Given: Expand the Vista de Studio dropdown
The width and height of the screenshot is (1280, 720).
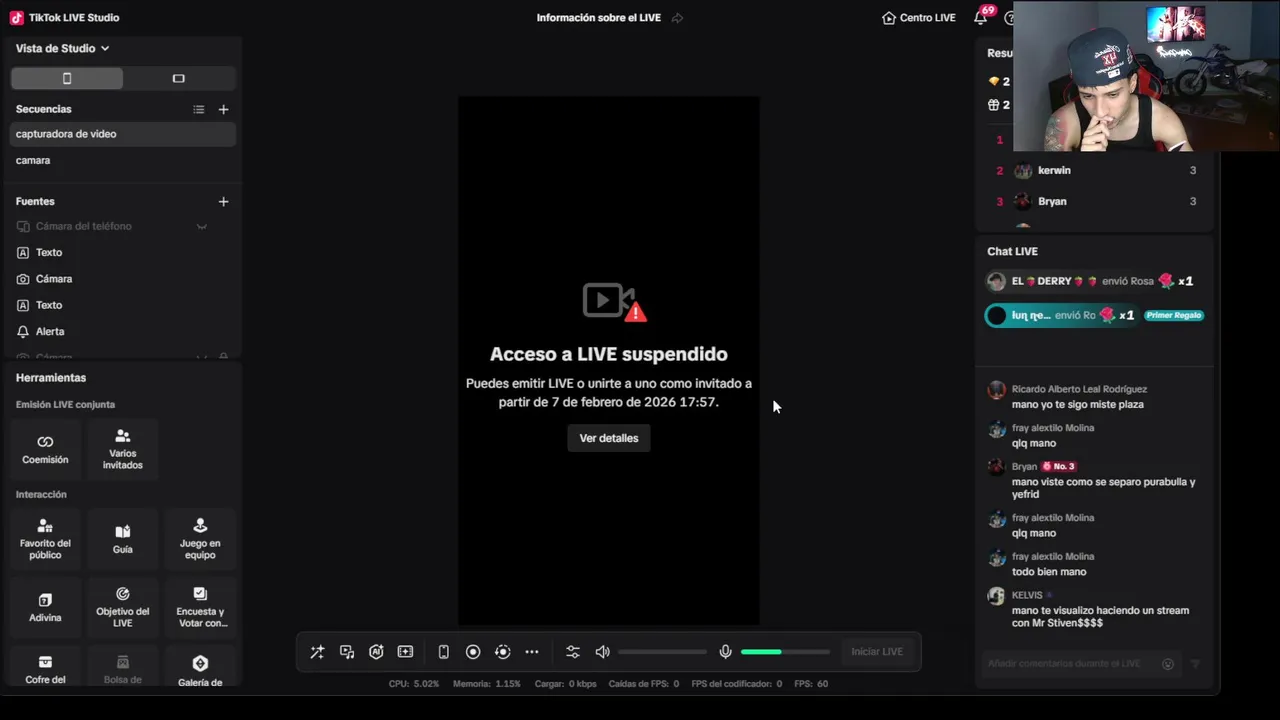Looking at the screenshot, I should (x=62, y=48).
